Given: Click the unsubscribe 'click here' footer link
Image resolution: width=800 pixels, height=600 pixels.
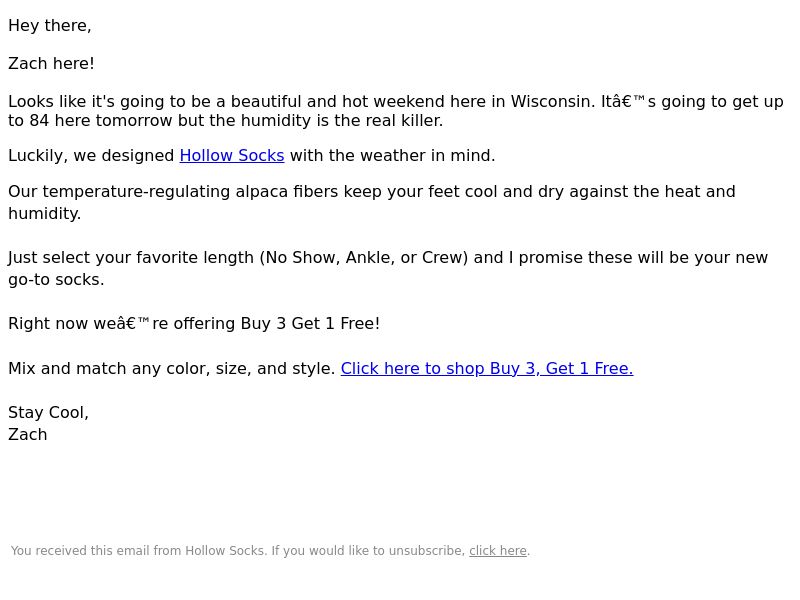Looking at the screenshot, I should tap(497, 551).
